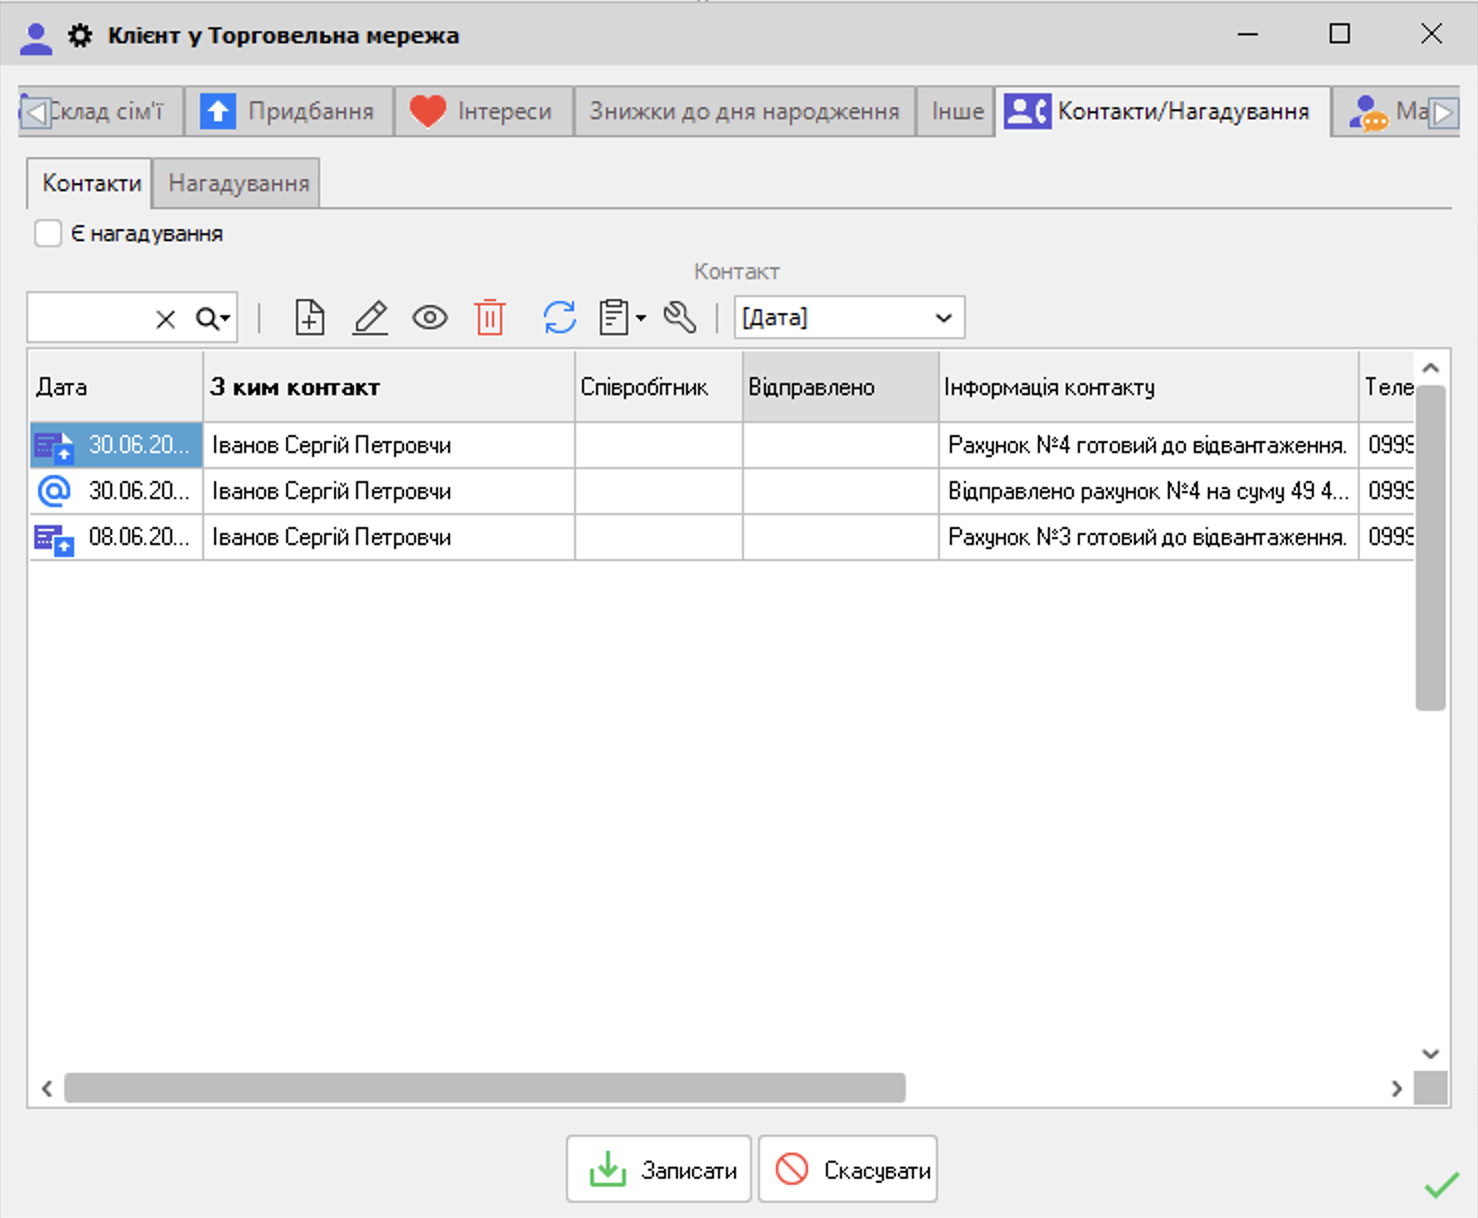
Task: Click the red trash delete icon
Action: click(x=490, y=318)
